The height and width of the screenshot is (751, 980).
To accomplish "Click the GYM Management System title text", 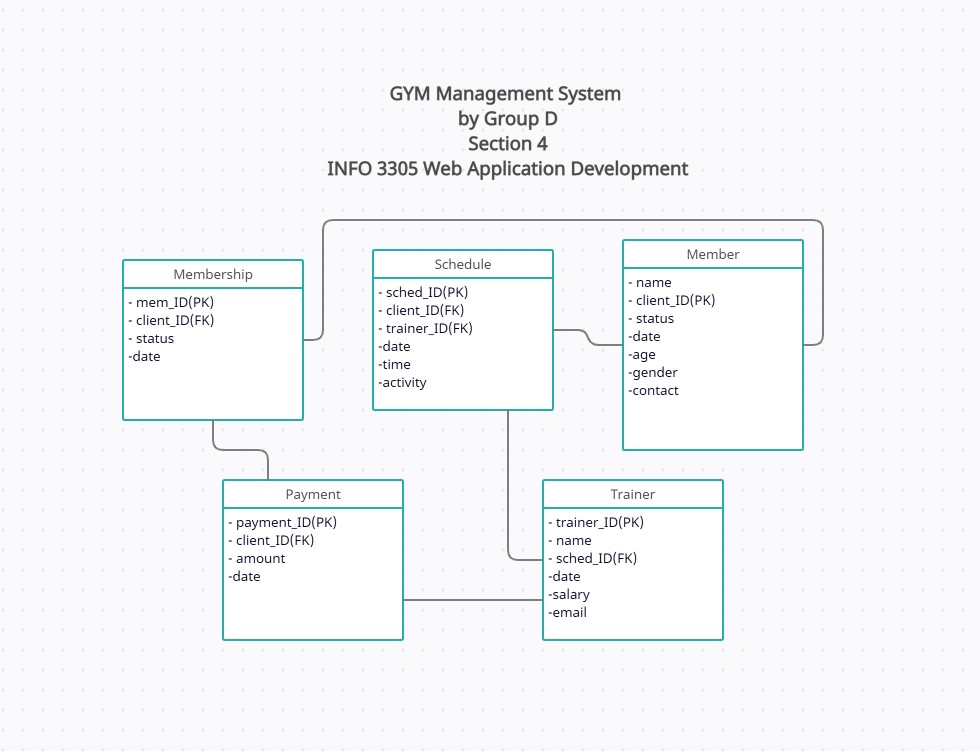I will pyautogui.click(x=507, y=93).
